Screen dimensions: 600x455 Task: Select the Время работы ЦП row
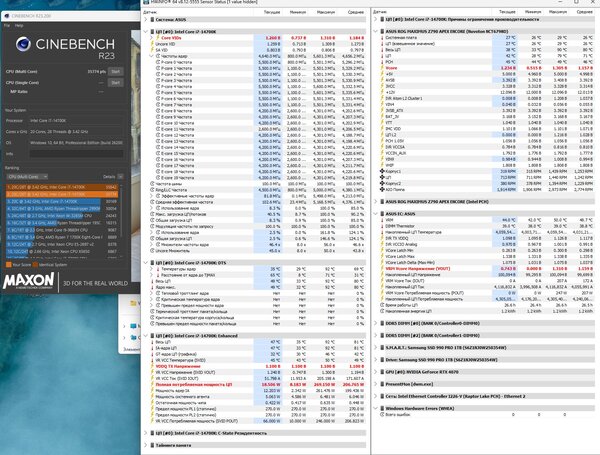point(486,305)
